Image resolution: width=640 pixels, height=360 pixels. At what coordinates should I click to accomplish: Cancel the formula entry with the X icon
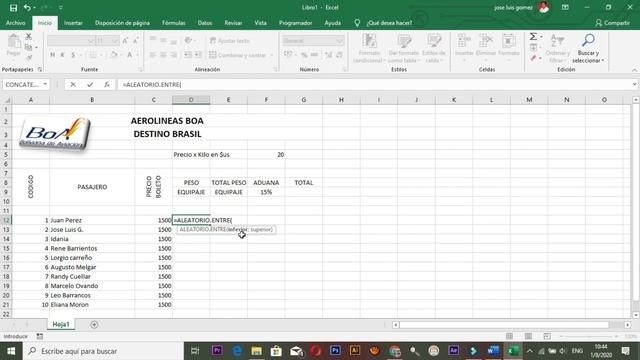[73, 84]
